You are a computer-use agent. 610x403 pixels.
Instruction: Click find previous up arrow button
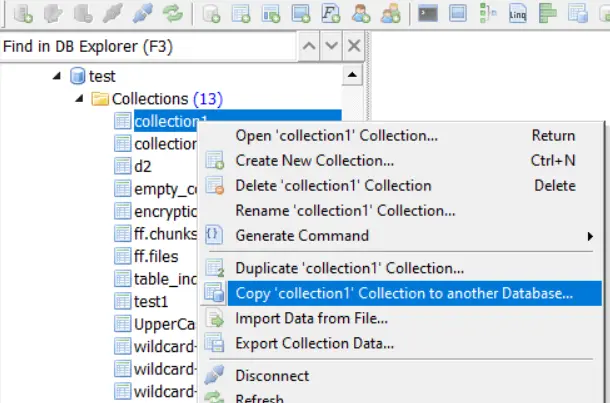309,46
